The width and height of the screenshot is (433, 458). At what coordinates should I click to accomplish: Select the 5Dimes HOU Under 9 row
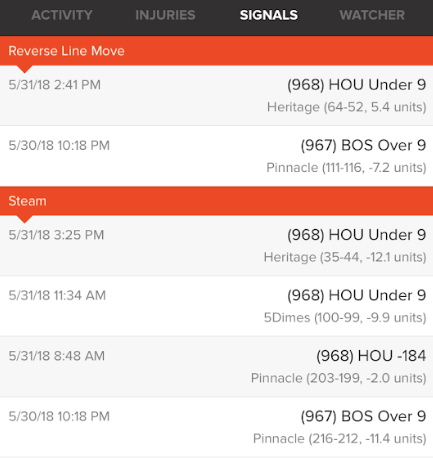pyautogui.click(x=216, y=306)
